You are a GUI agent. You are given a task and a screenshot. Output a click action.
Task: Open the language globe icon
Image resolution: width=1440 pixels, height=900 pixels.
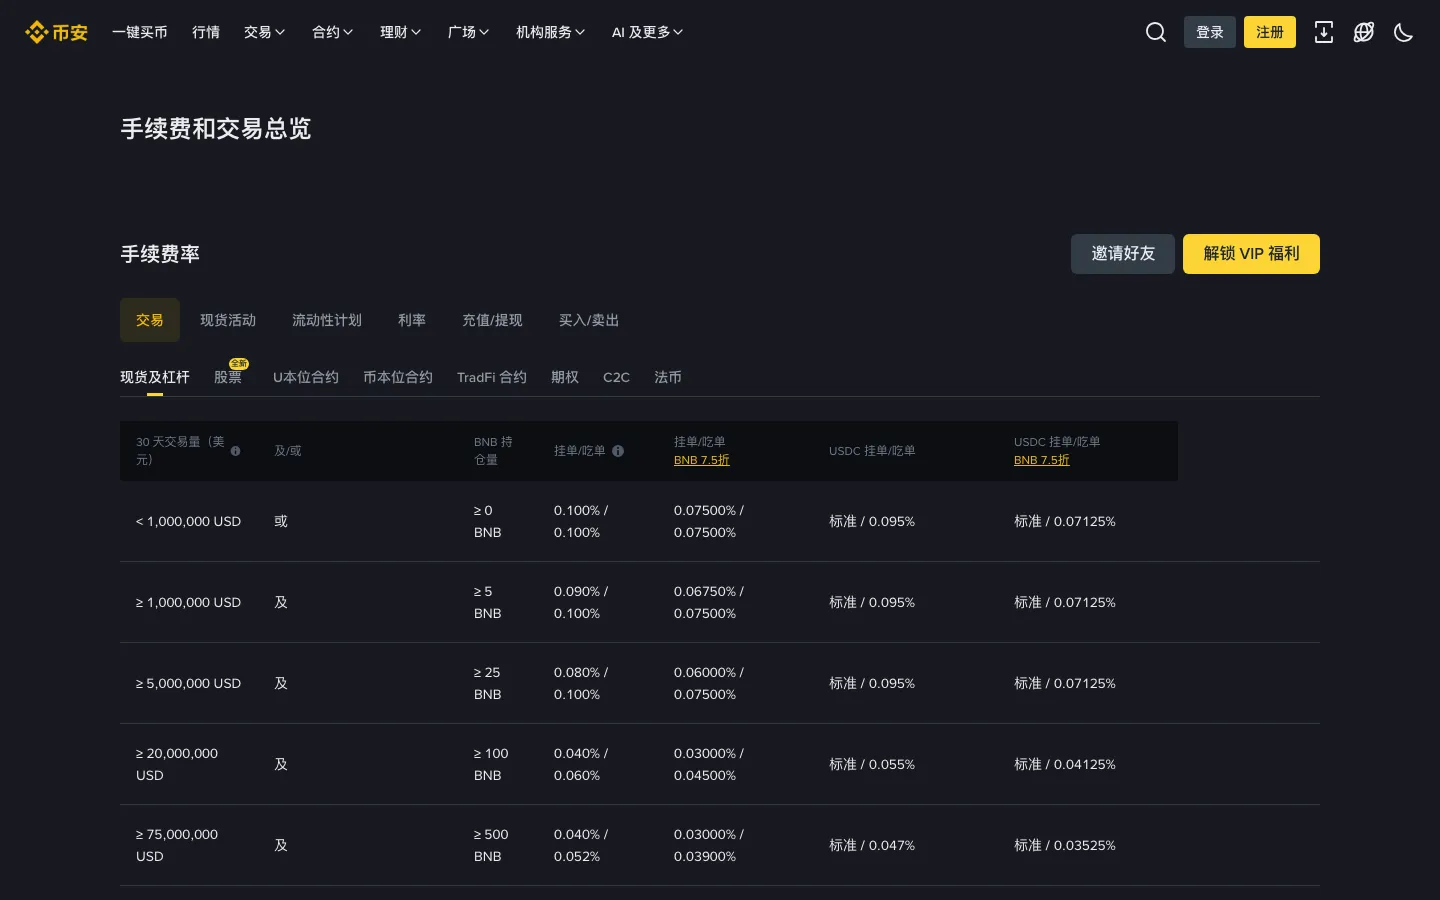click(x=1364, y=32)
